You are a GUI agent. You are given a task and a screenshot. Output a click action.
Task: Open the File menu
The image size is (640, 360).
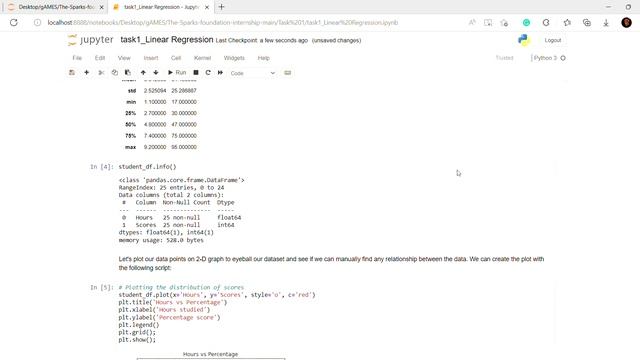click(x=77, y=58)
